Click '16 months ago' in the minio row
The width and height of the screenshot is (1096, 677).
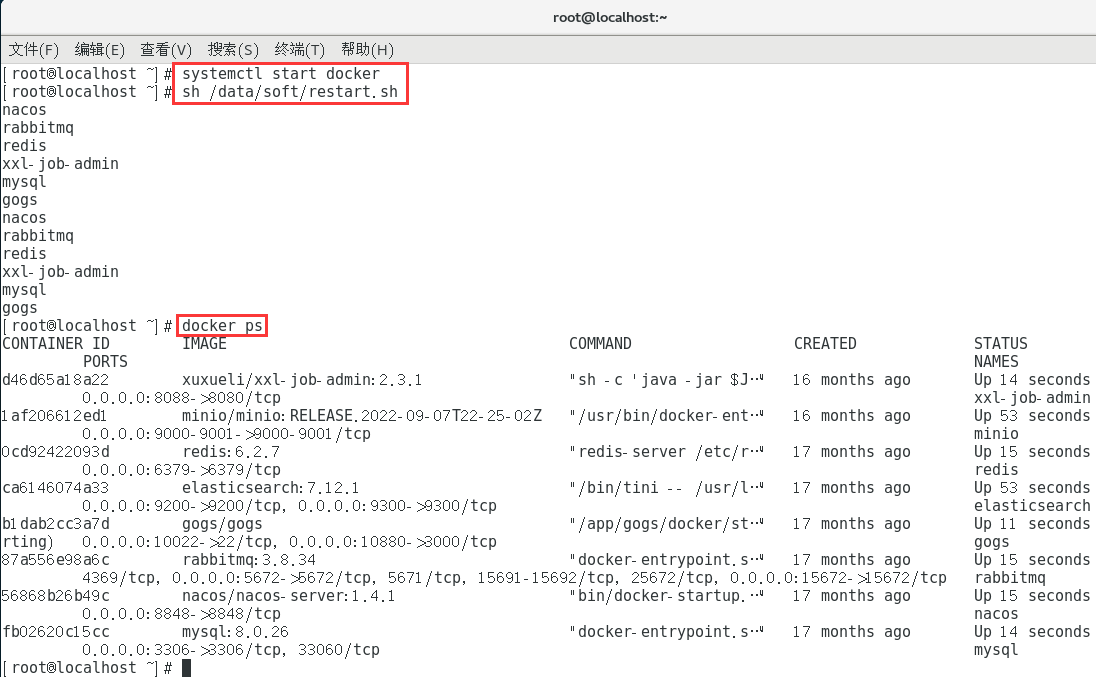(851, 416)
